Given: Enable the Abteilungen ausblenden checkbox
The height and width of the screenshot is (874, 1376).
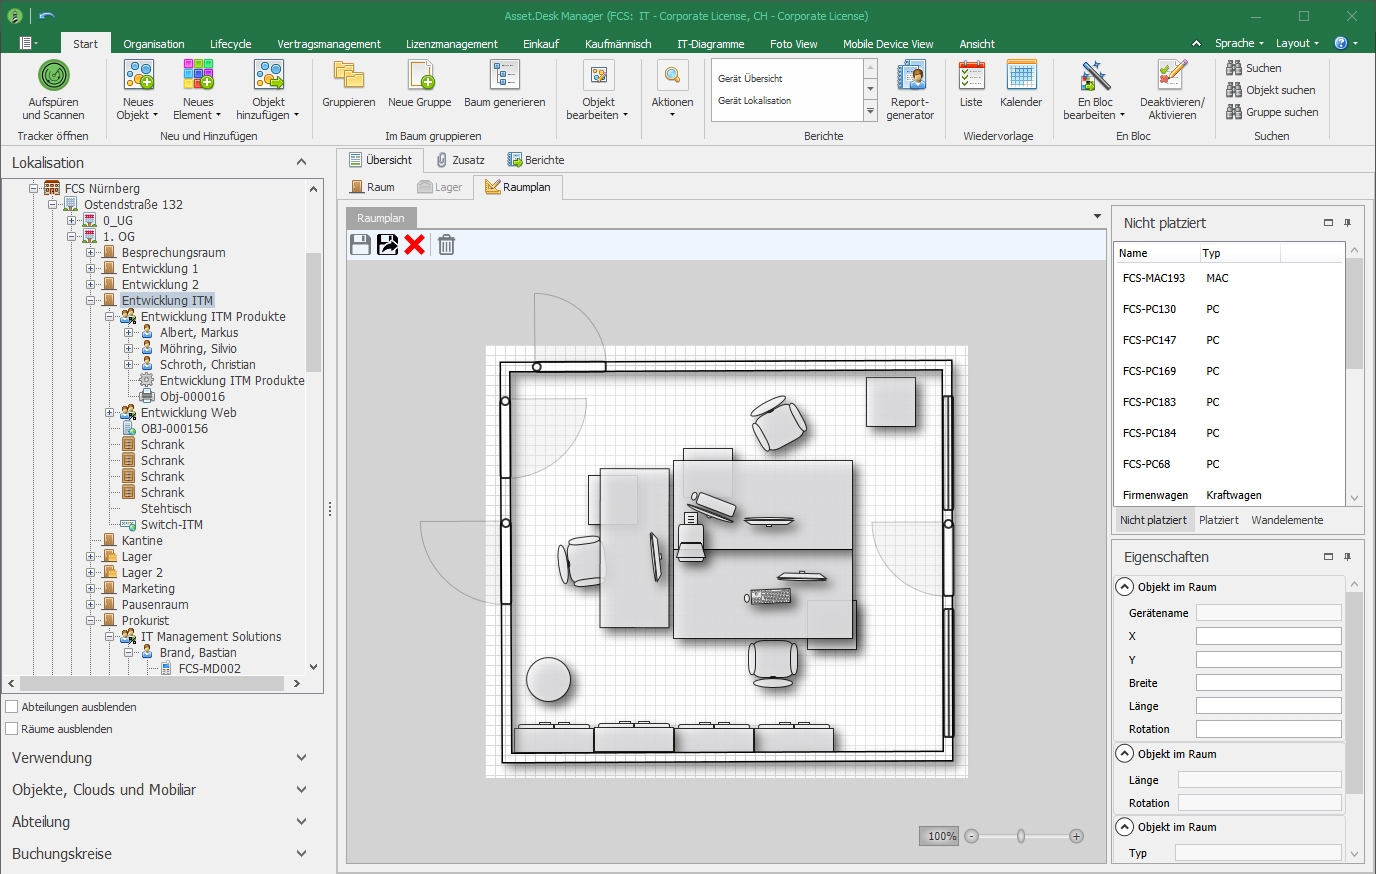Looking at the screenshot, I should pos(13,707).
